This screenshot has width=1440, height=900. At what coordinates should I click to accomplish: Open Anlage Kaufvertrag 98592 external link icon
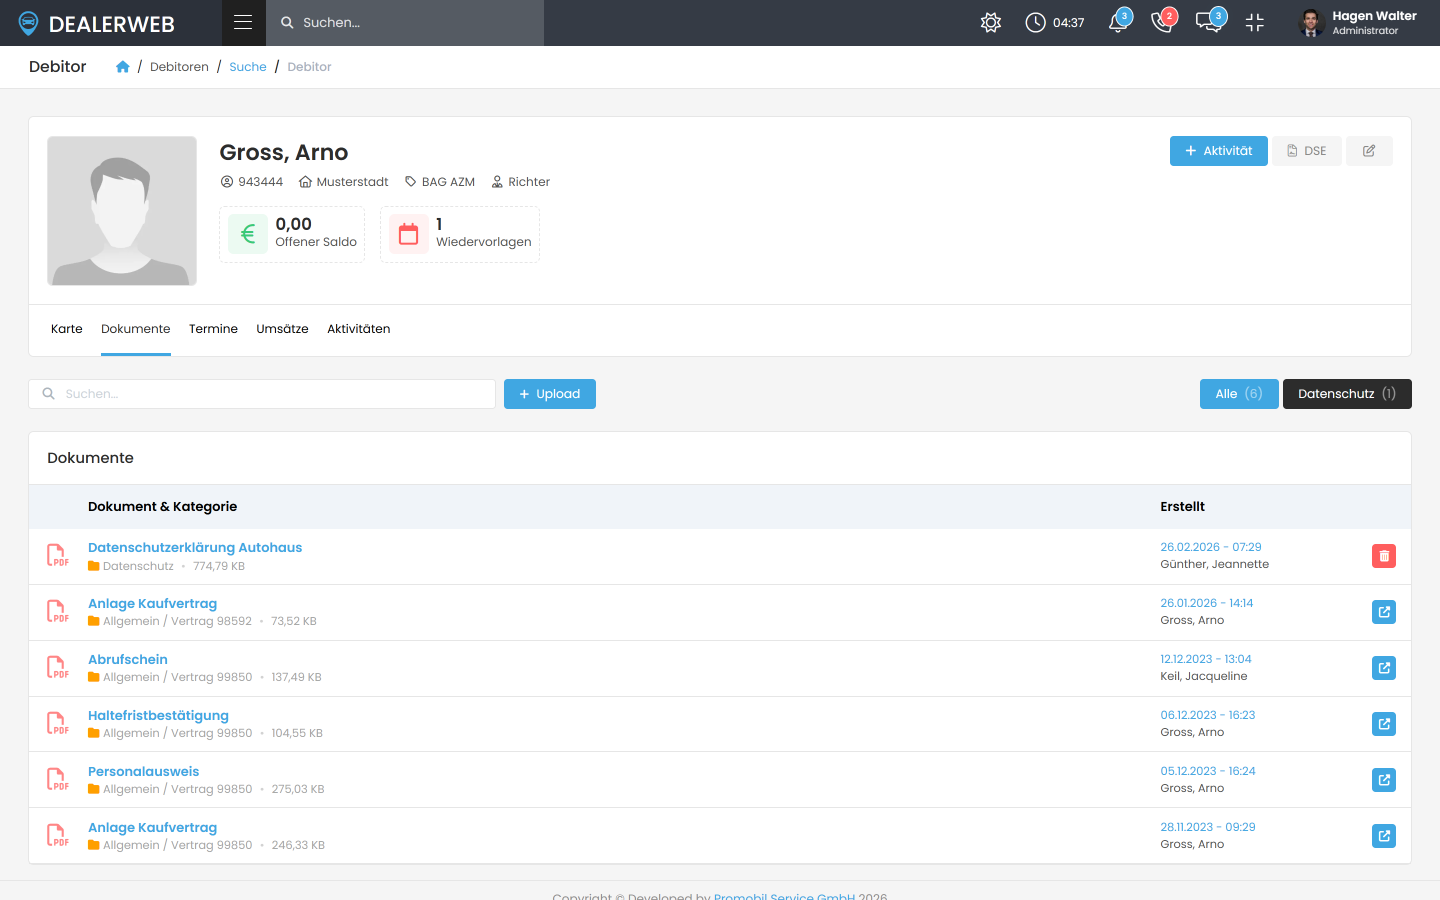coord(1384,612)
